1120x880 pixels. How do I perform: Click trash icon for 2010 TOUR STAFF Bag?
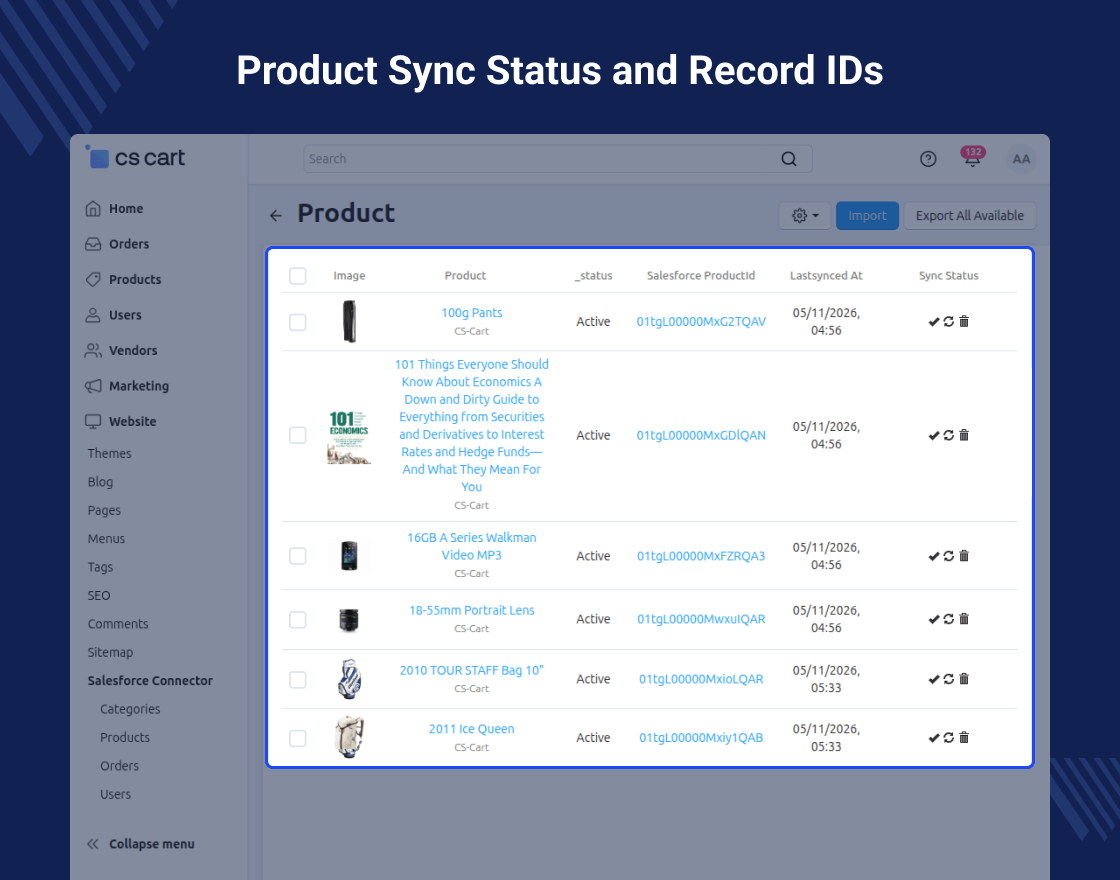click(x=964, y=679)
